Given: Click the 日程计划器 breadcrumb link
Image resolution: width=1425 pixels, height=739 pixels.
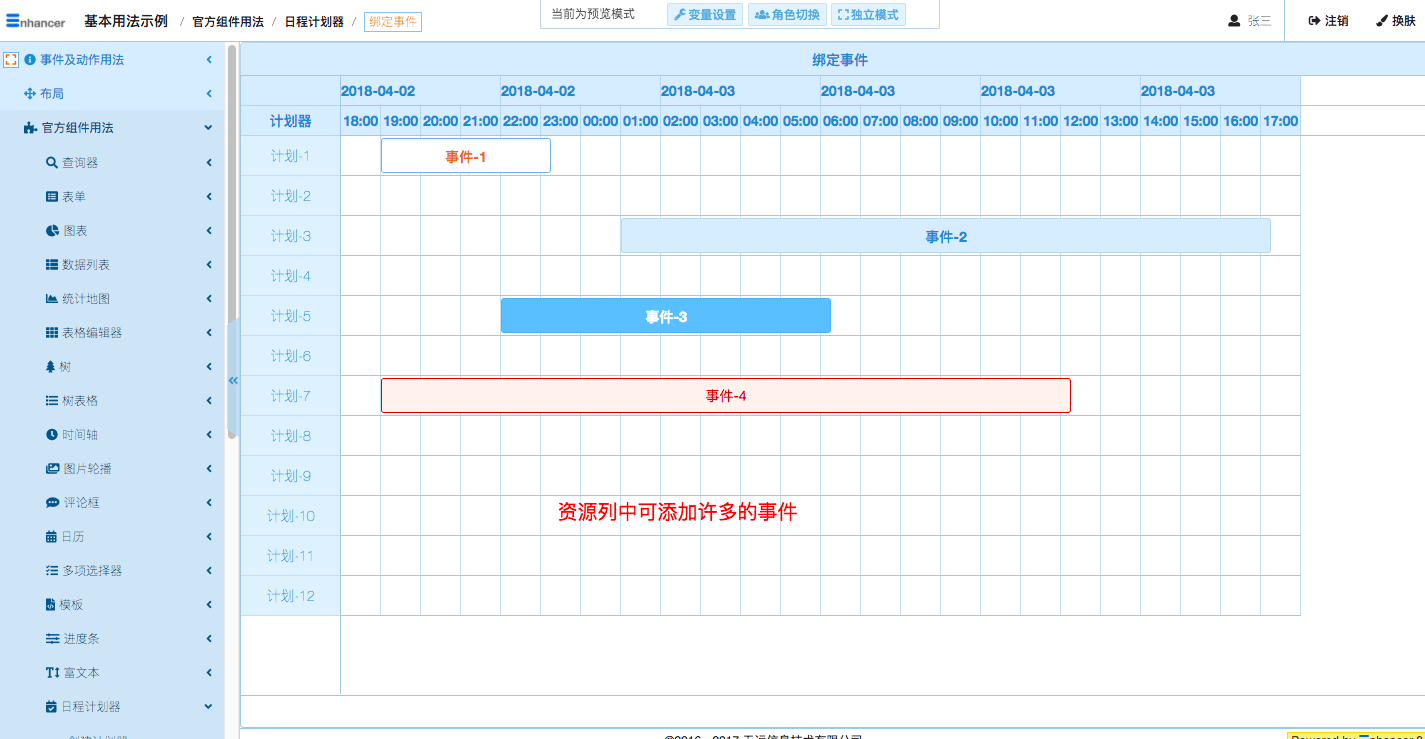Looking at the screenshot, I should pos(314,22).
